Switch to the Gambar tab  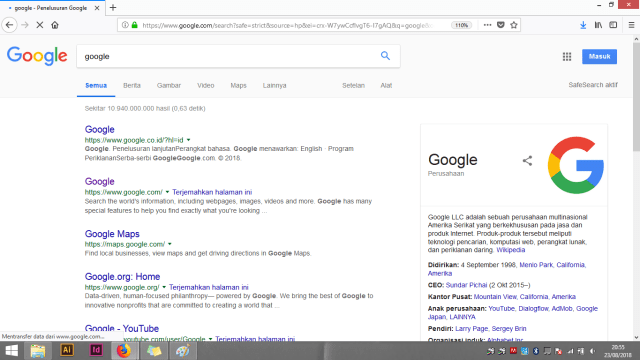[x=169, y=85]
